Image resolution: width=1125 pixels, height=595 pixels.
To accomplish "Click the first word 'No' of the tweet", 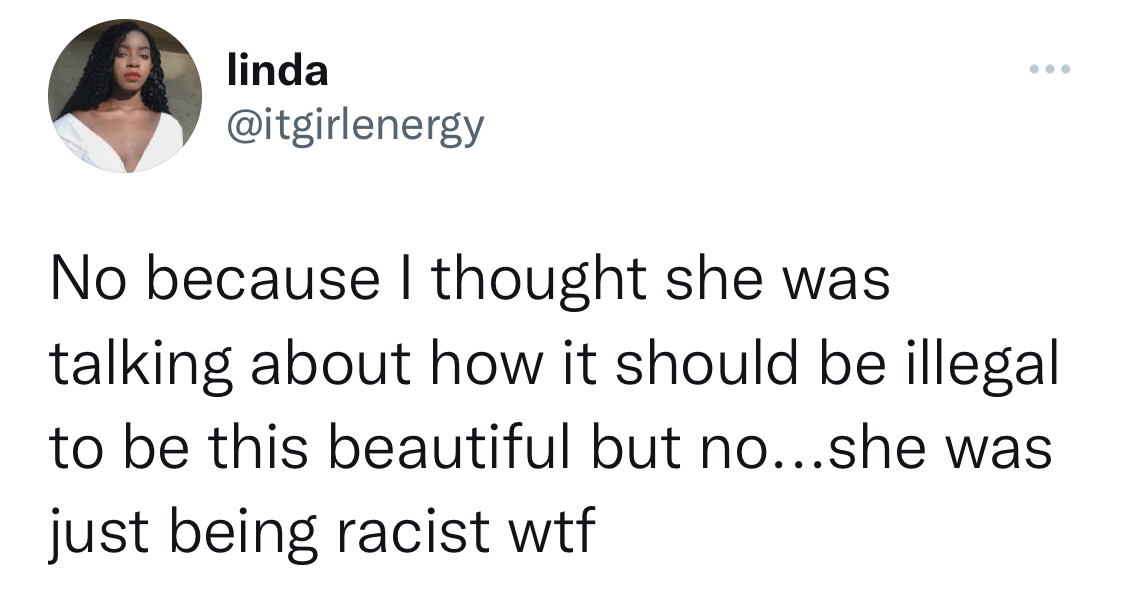I will [x=90, y=281].
